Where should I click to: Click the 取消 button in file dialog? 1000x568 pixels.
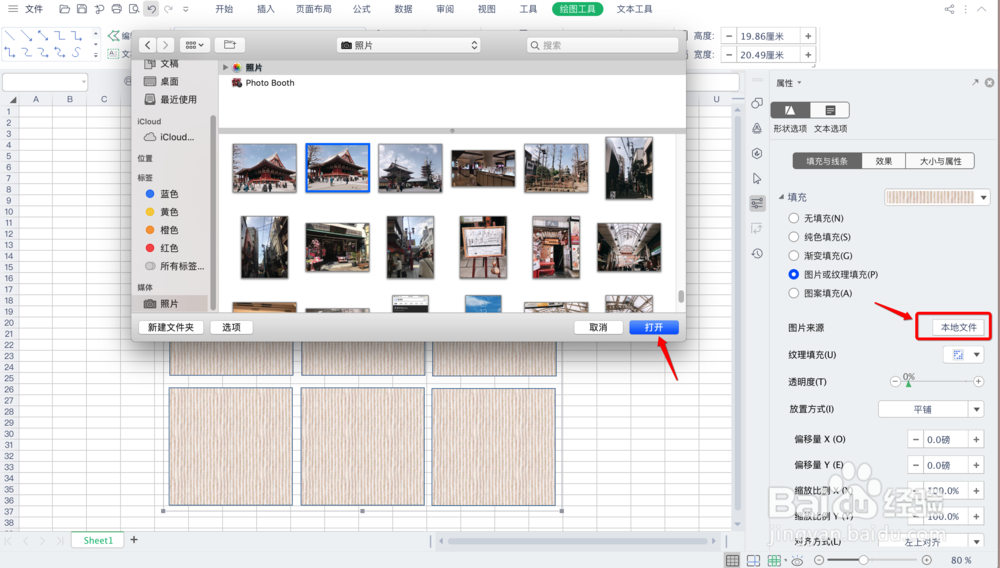pyautogui.click(x=598, y=327)
